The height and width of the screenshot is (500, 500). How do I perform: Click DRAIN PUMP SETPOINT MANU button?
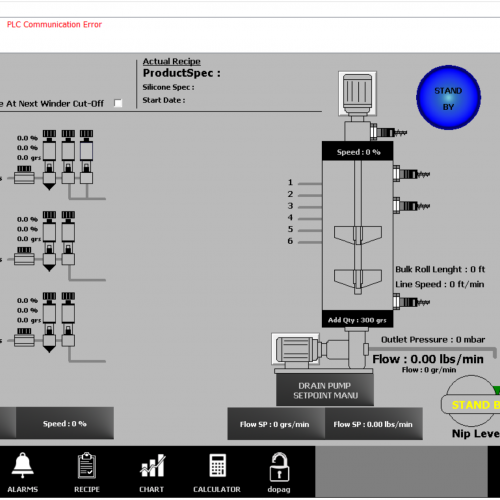click(x=325, y=390)
